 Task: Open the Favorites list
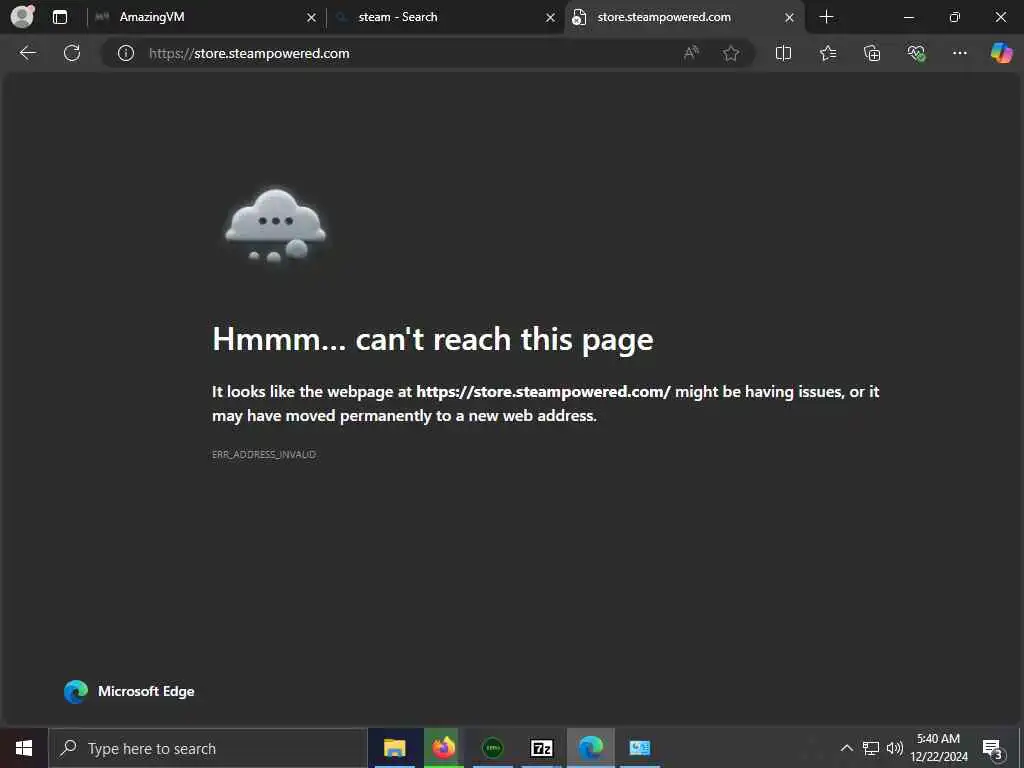827,53
